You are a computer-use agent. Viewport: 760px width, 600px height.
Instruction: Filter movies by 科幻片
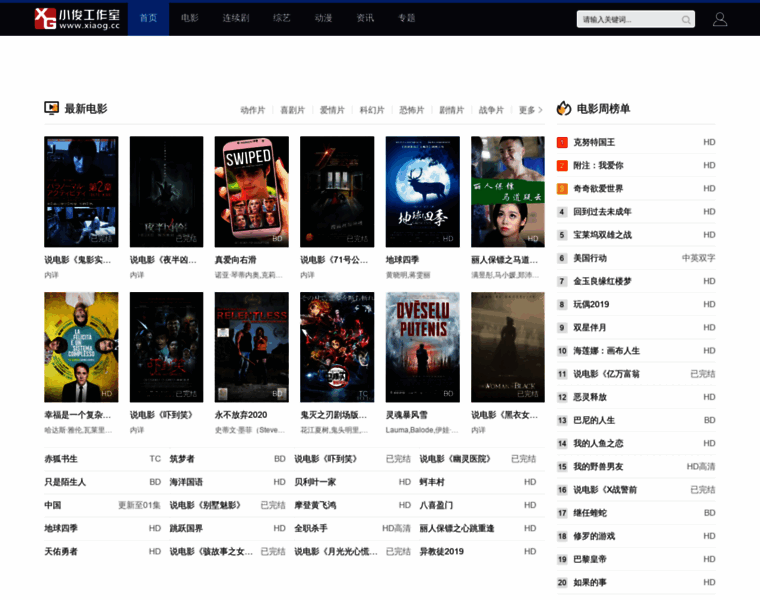[372, 110]
